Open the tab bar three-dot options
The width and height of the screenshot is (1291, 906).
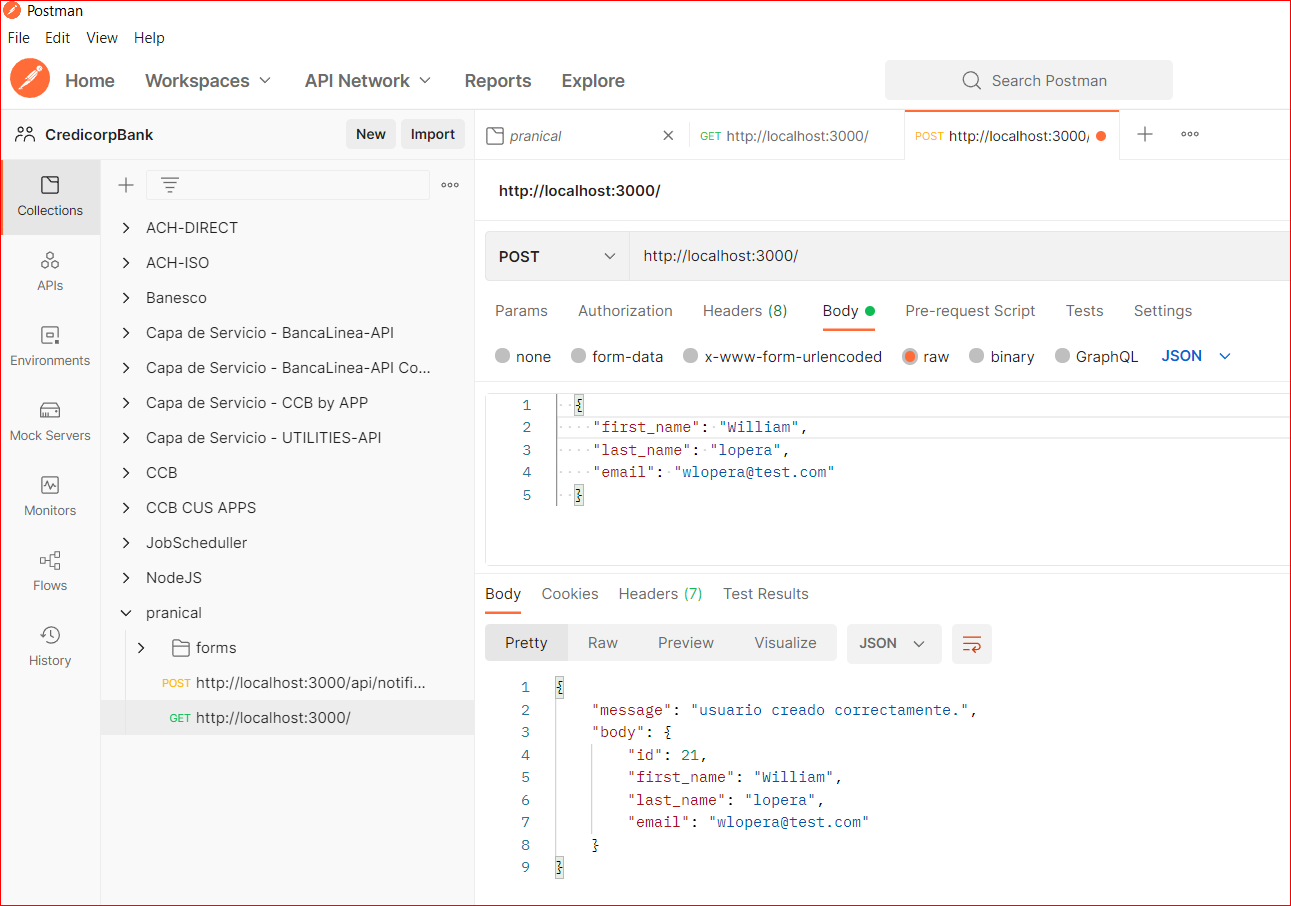point(1190,134)
